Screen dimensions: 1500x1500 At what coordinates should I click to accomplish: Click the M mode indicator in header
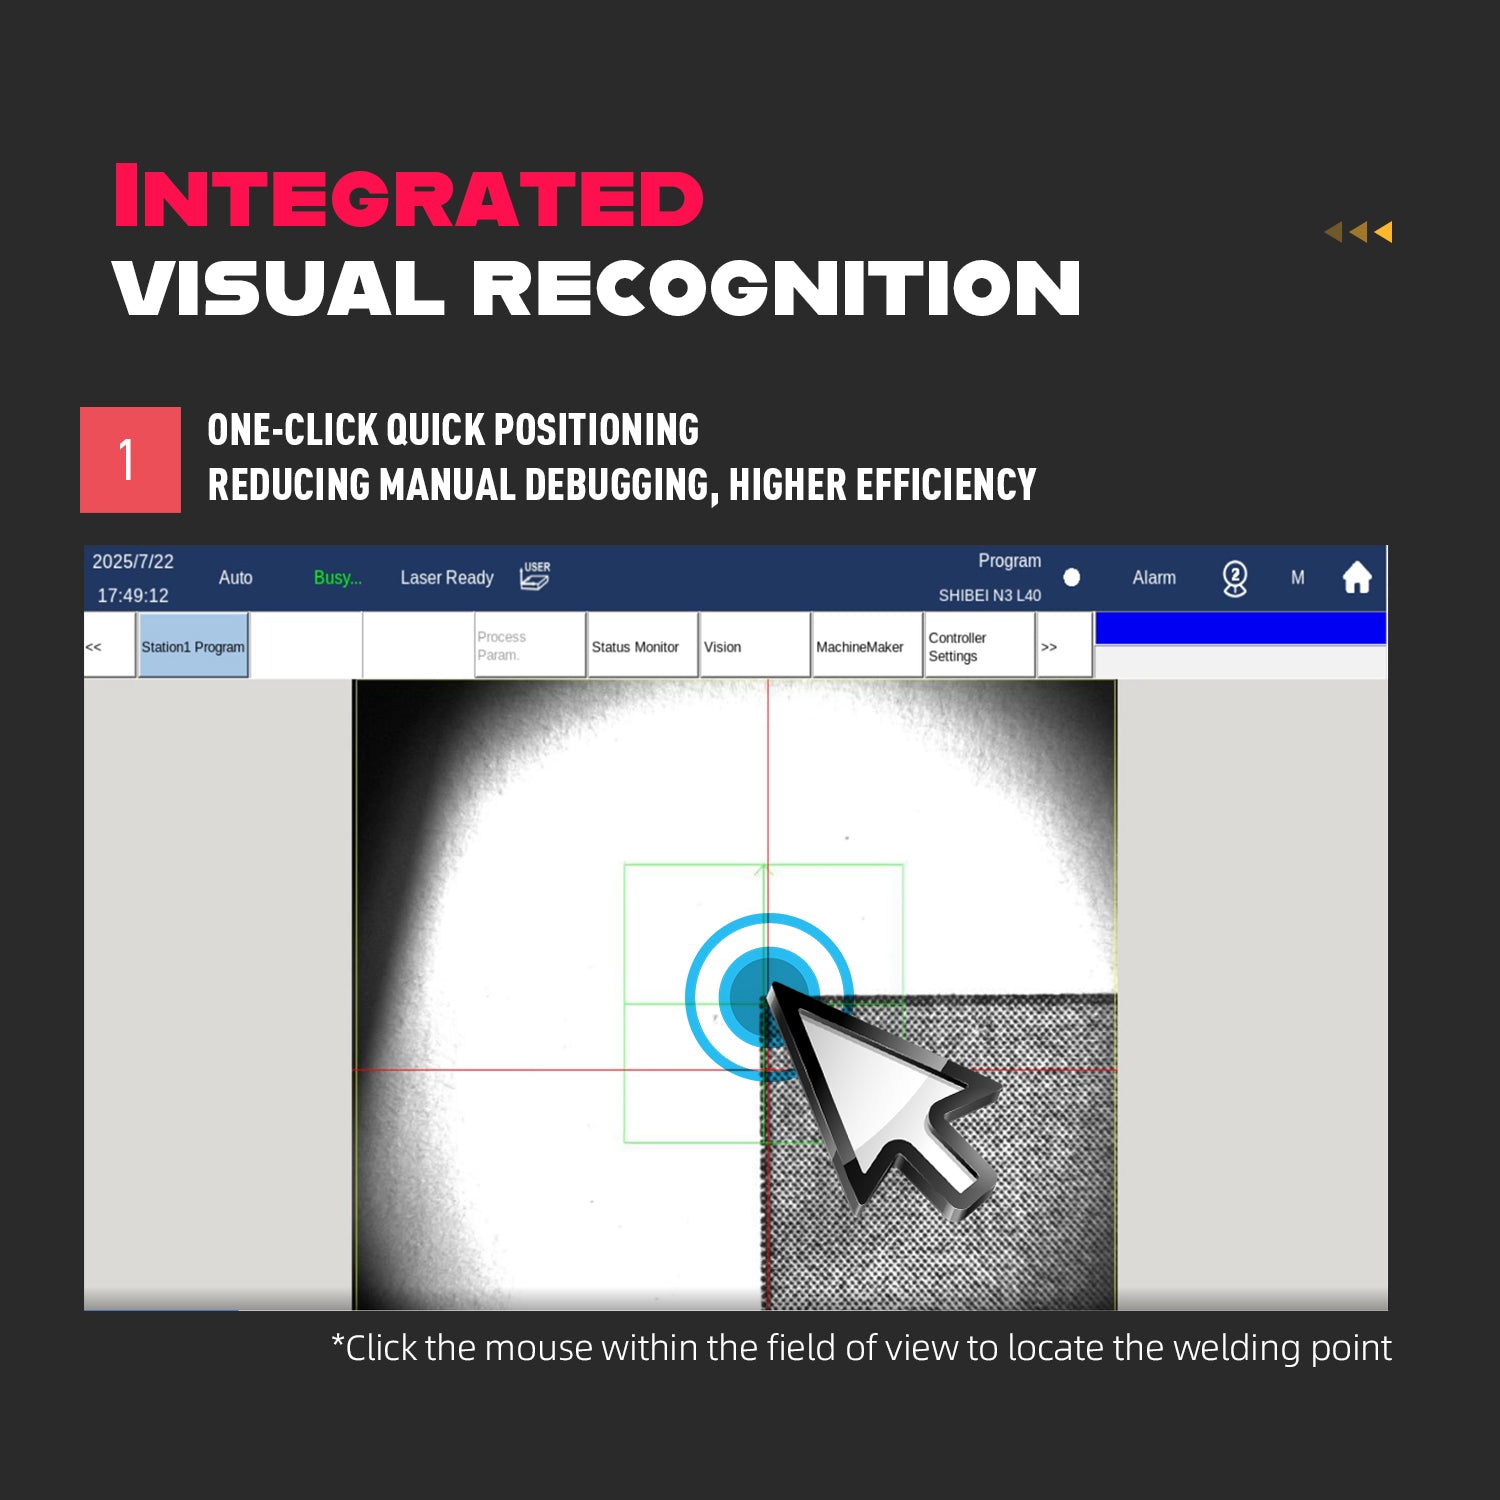pos(1297,578)
